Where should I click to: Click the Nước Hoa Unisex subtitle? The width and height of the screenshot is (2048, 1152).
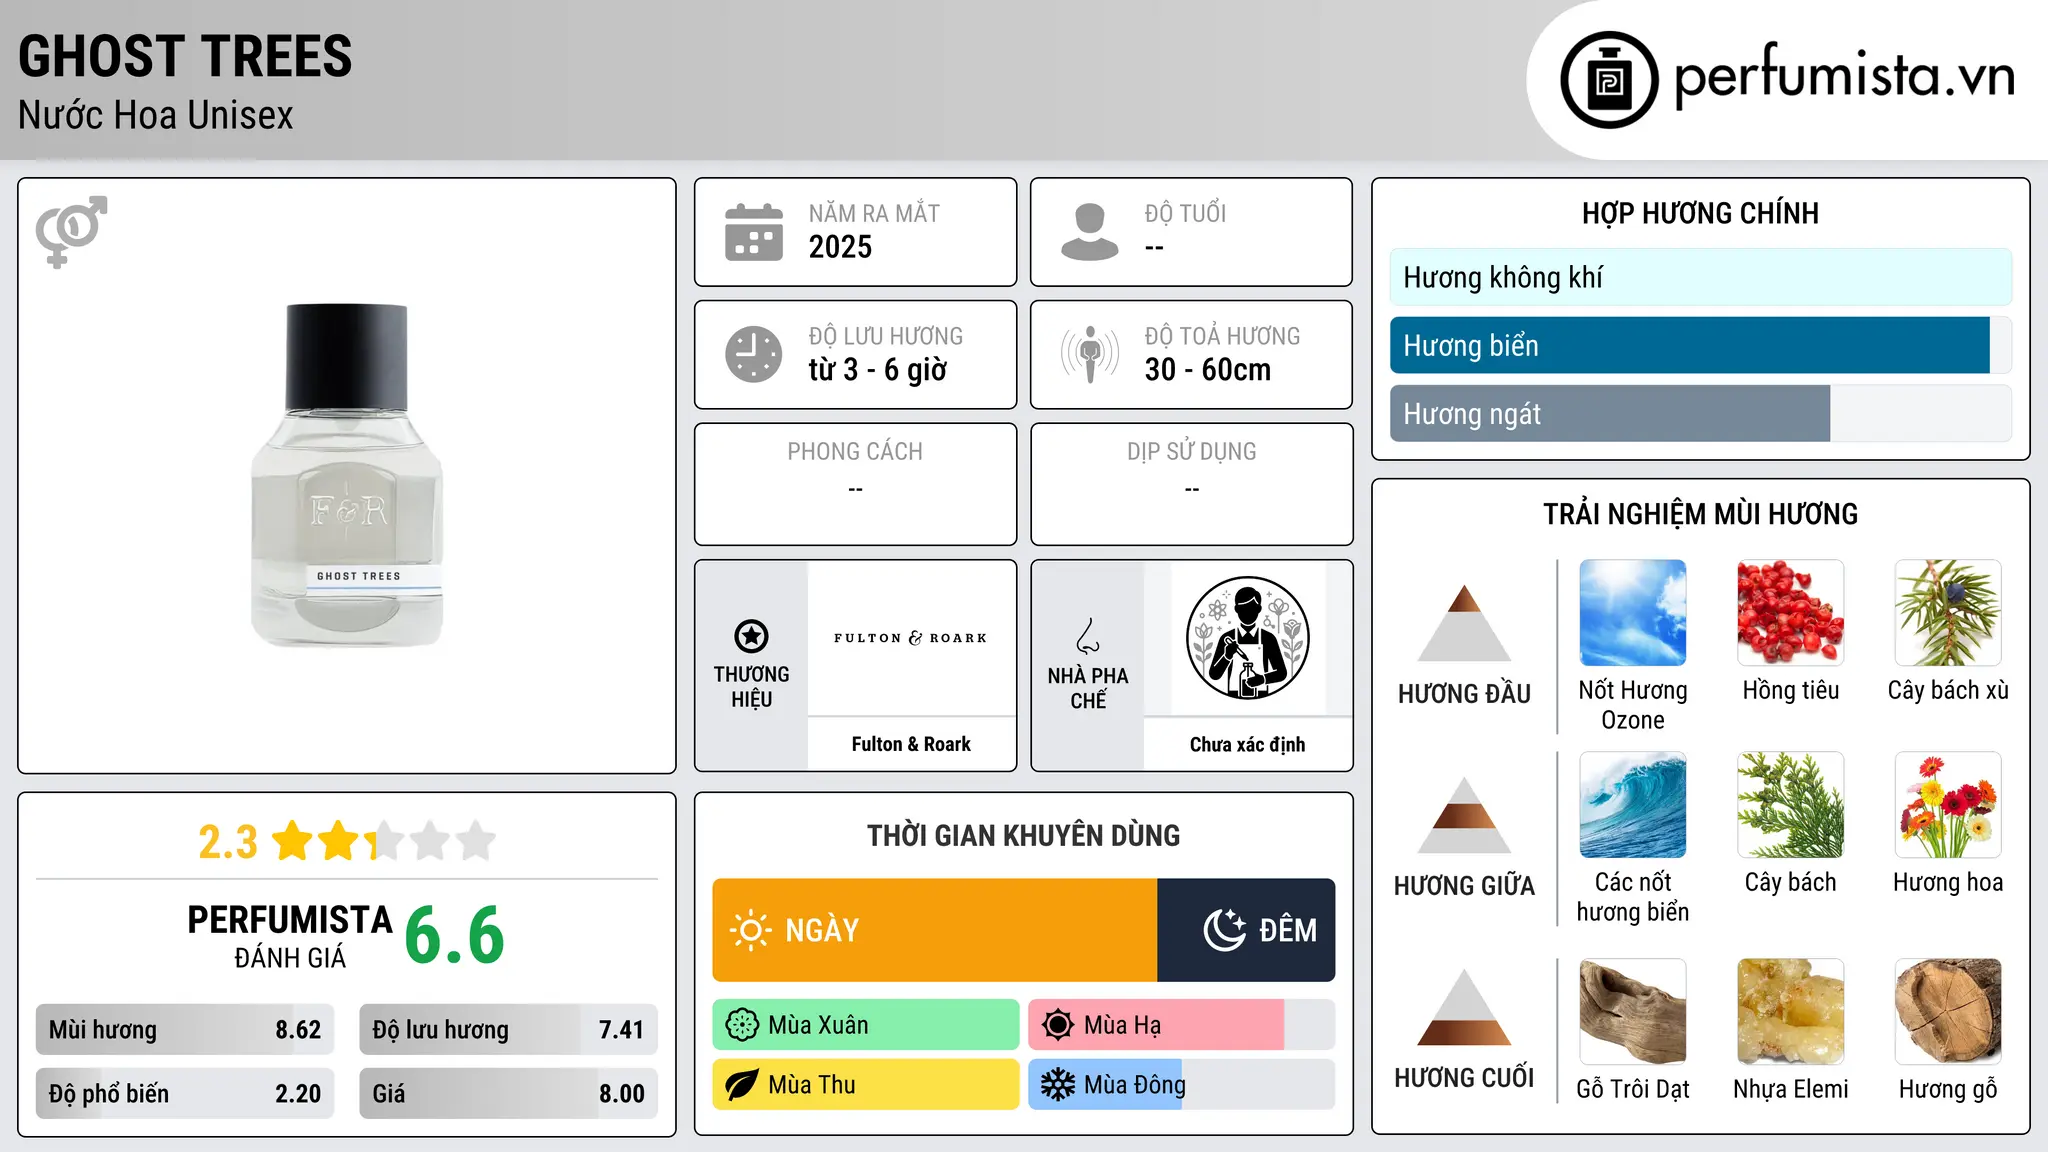156,115
